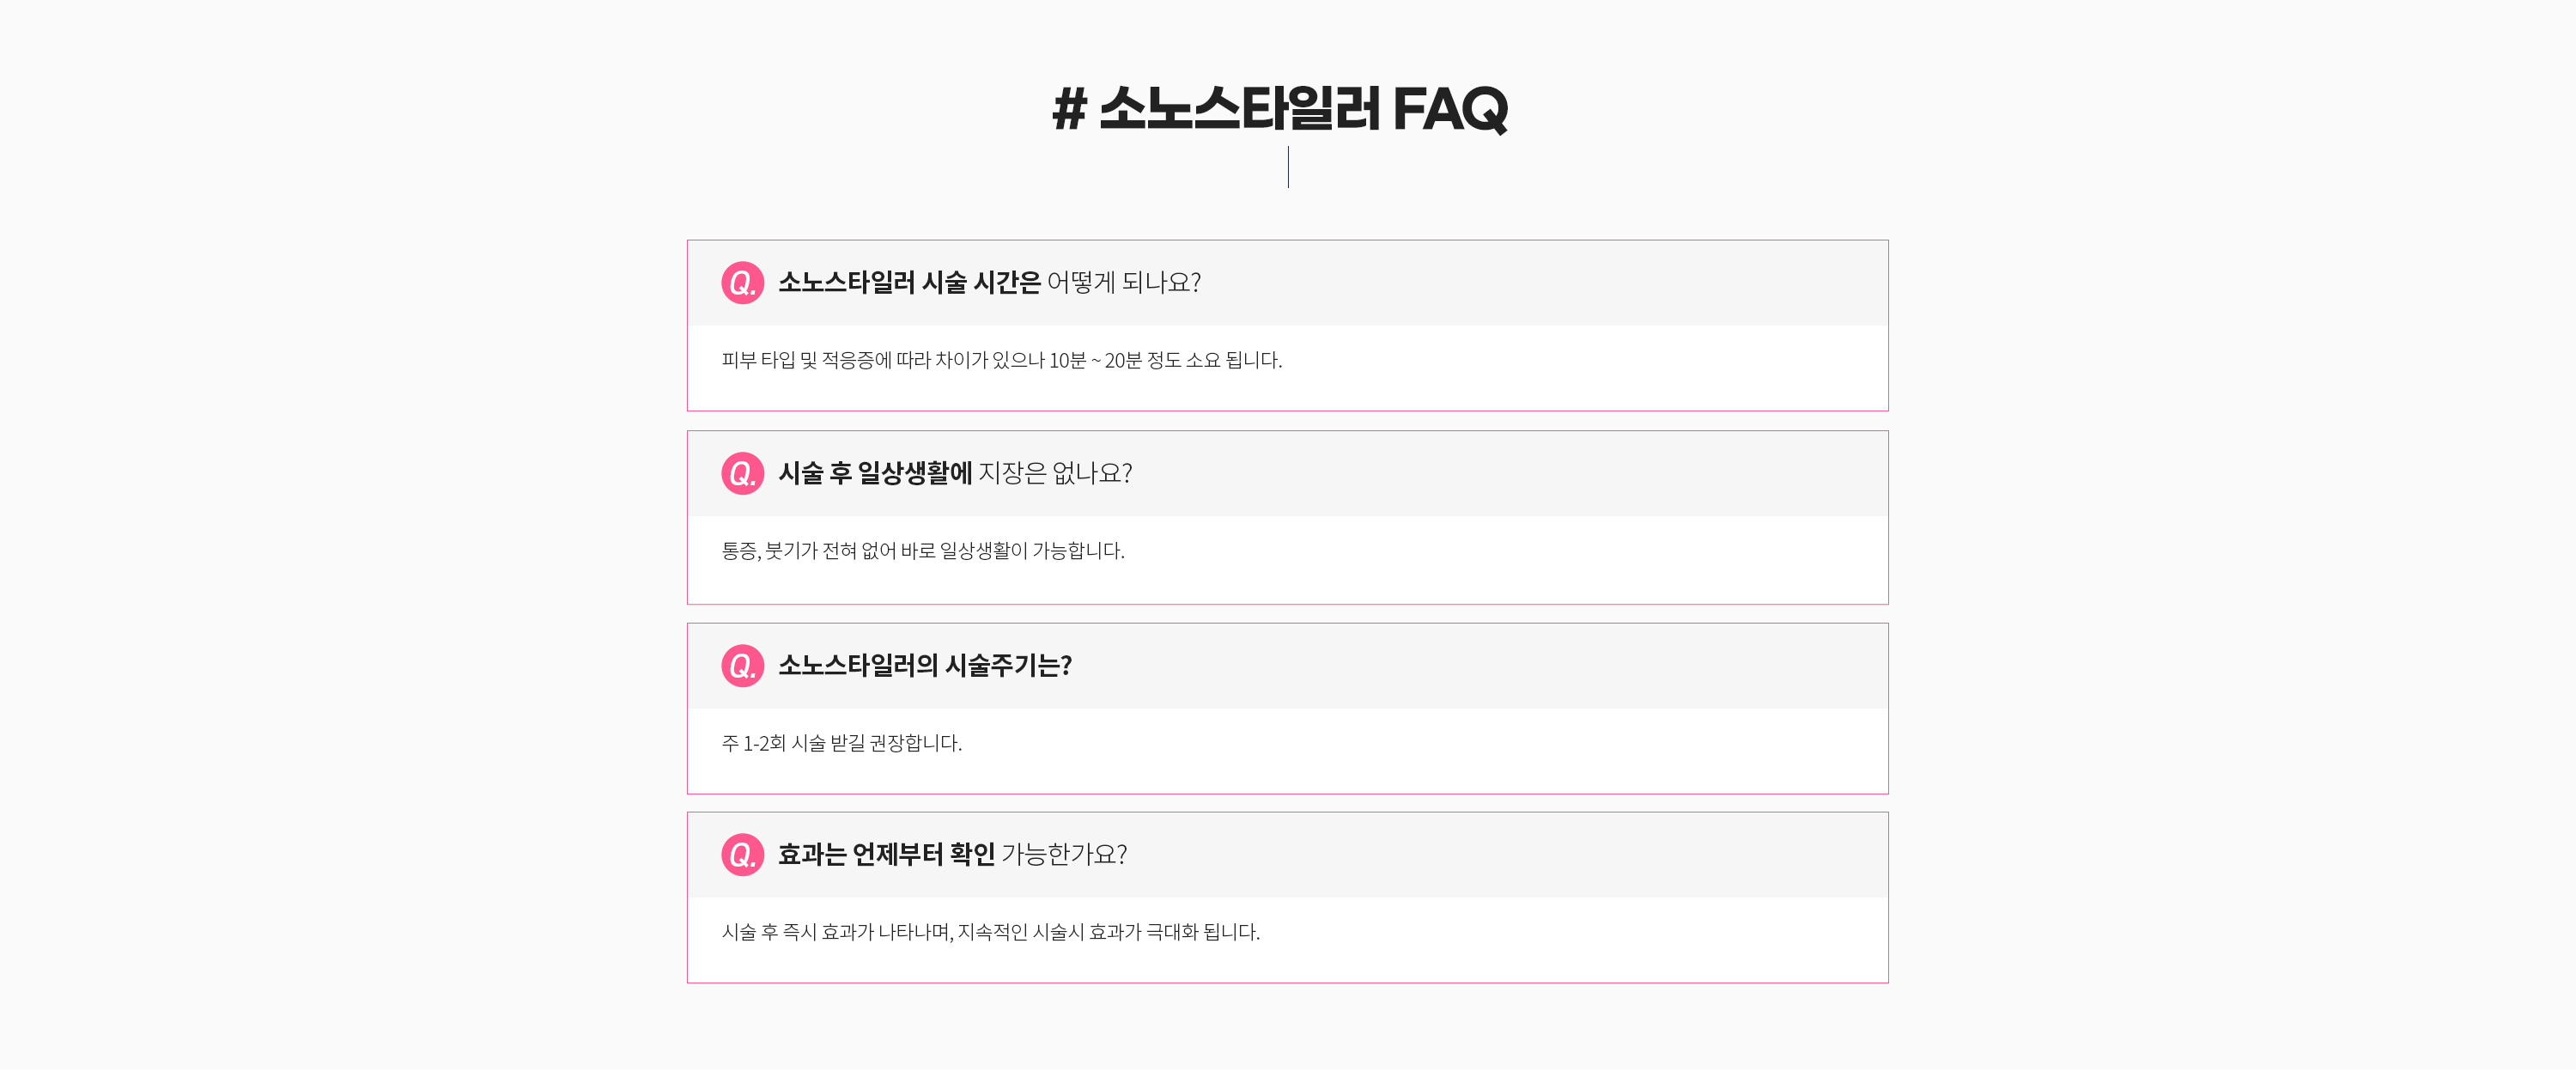Select the answer about 통증, 붓기가 전혀 없어
This screenshot has width=2576, height=1071.
(x=923, y=551)
